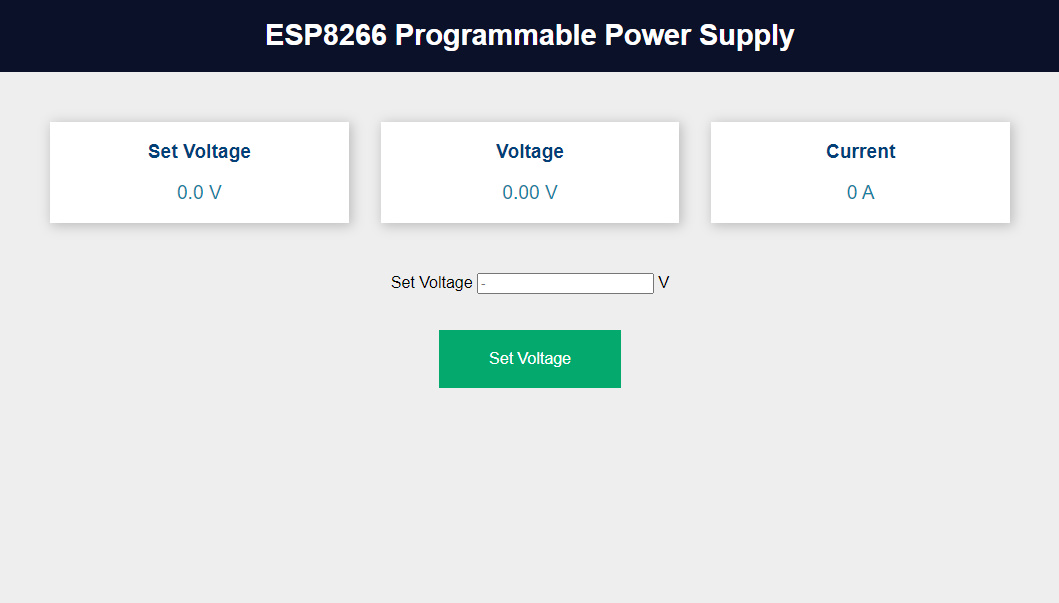This screenshot has width=1059, height=603.
Task: Click the word Set in the input label
Action: [x=402, y=283]
